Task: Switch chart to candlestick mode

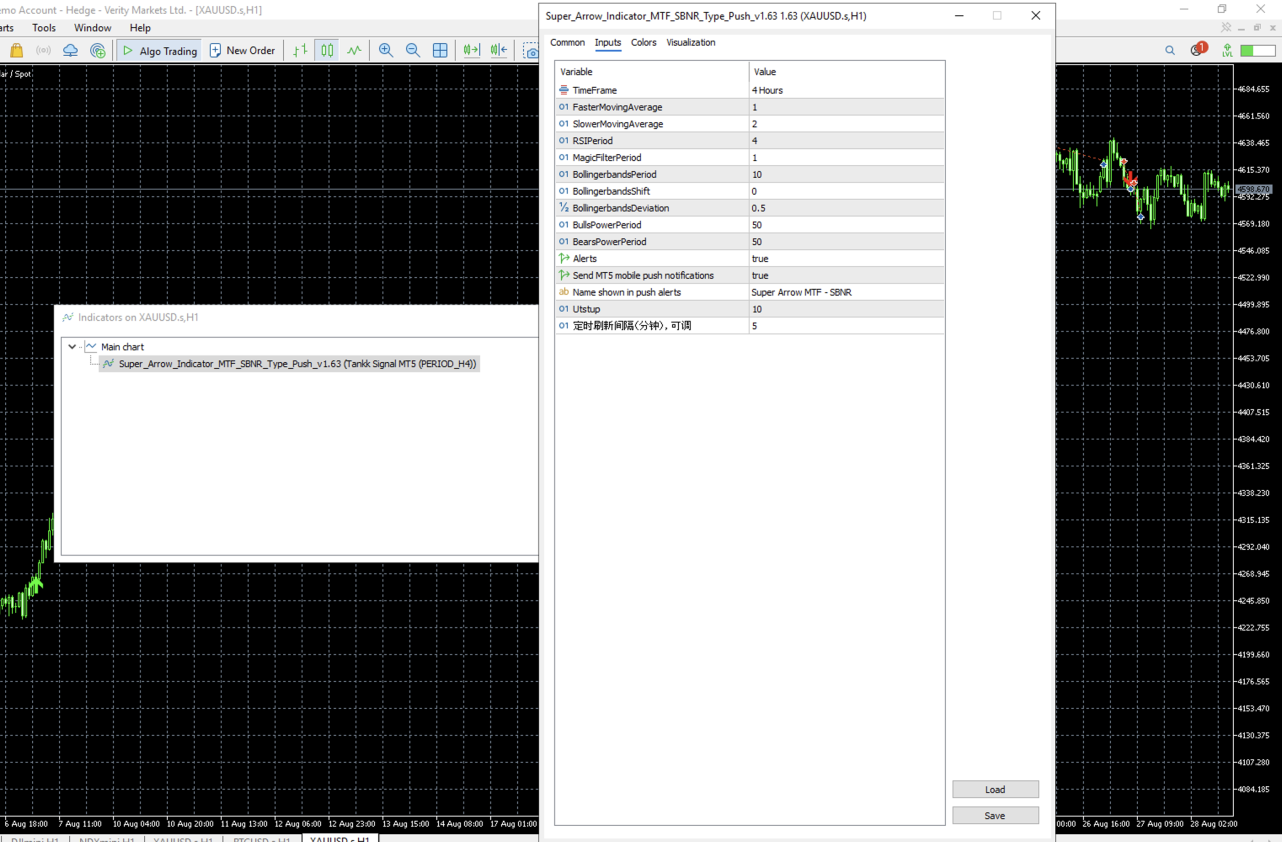Action: coord(327,50)
